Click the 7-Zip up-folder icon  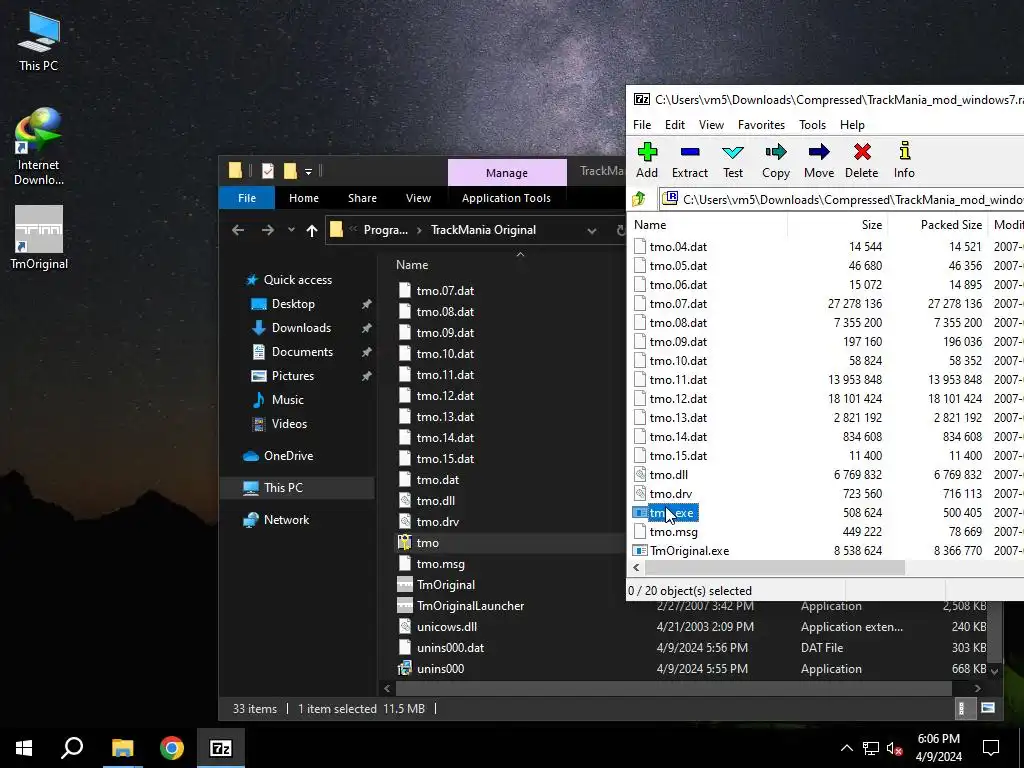tap(639, 199)
